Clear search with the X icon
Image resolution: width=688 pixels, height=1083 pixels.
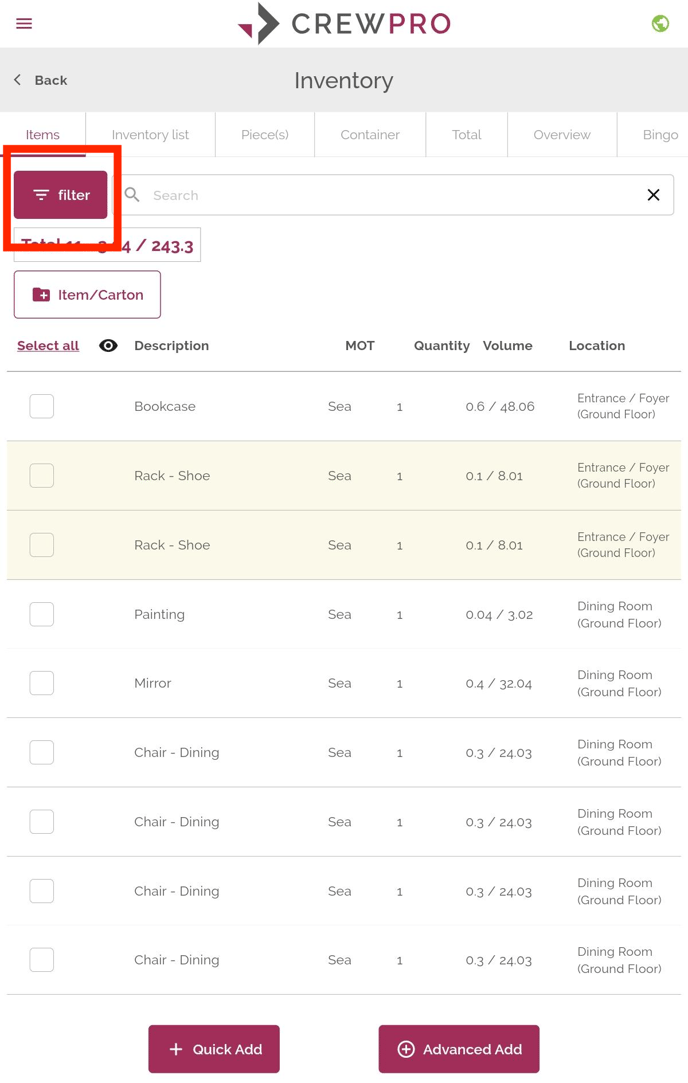[653, 195]
